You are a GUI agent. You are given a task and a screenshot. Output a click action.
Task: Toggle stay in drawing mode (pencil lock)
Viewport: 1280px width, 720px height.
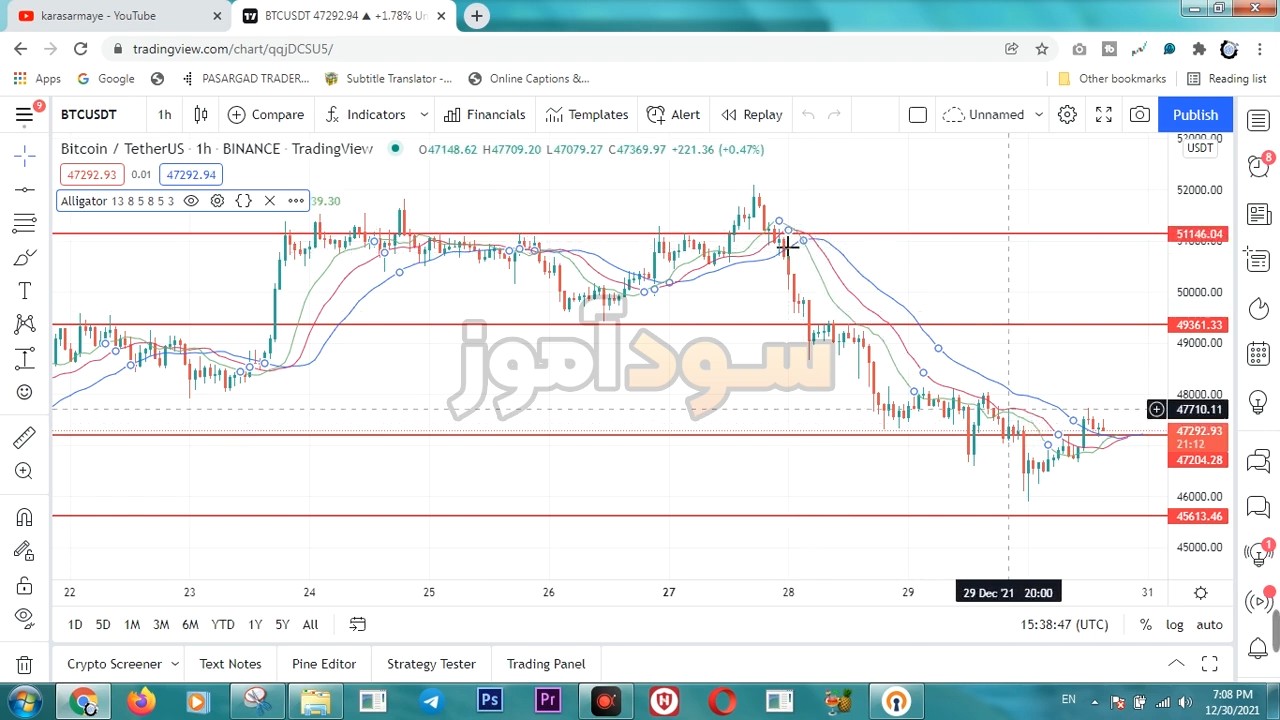click(x=25, y=551)
